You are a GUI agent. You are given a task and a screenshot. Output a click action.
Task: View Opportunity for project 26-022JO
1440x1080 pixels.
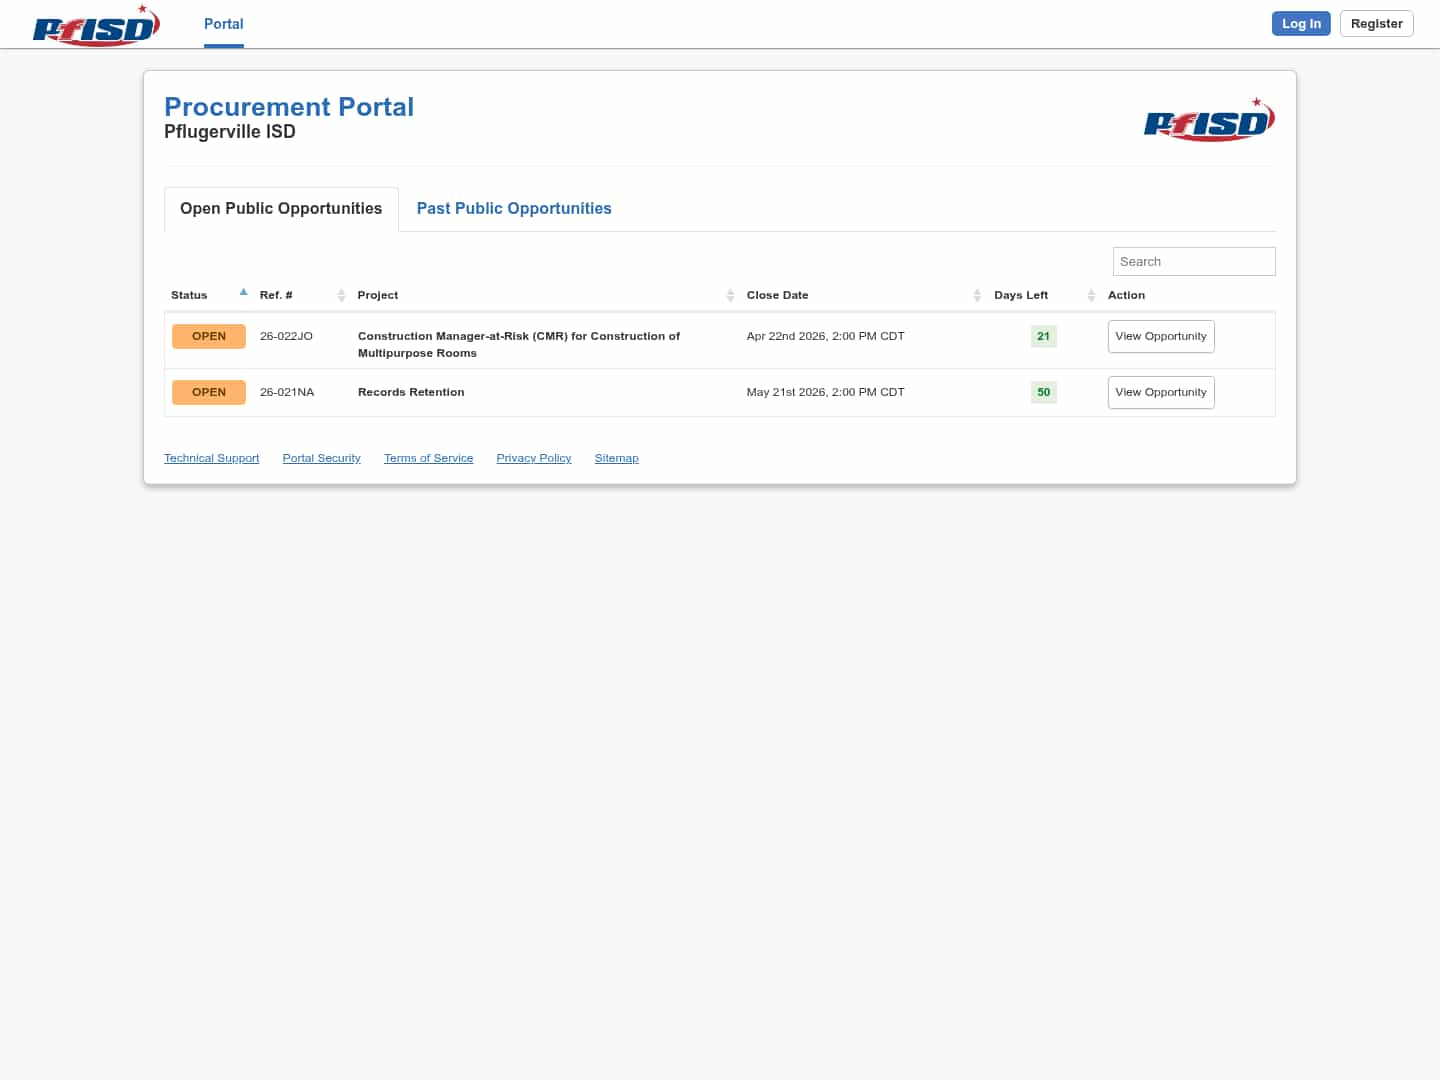click(1160, 336)
